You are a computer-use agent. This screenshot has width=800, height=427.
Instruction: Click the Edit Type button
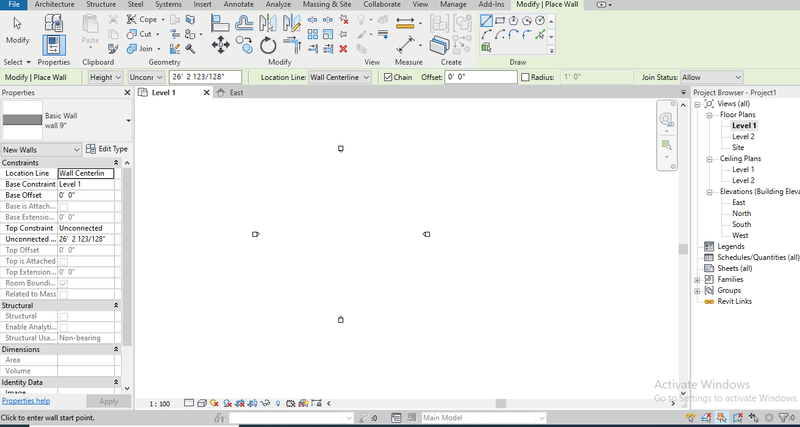(x=107, y=149)
